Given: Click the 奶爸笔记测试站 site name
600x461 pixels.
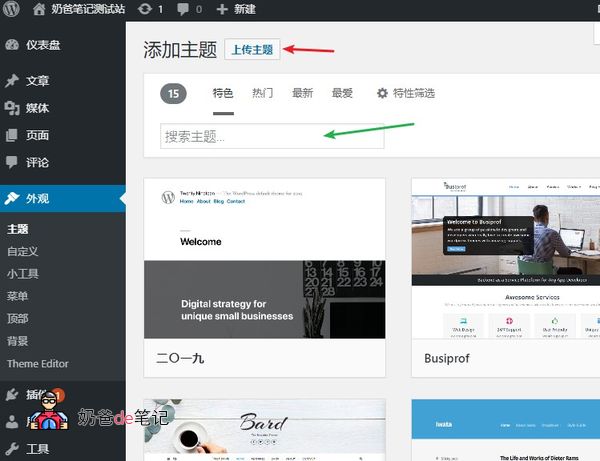Looking at the screenshot, I should 88,9.
